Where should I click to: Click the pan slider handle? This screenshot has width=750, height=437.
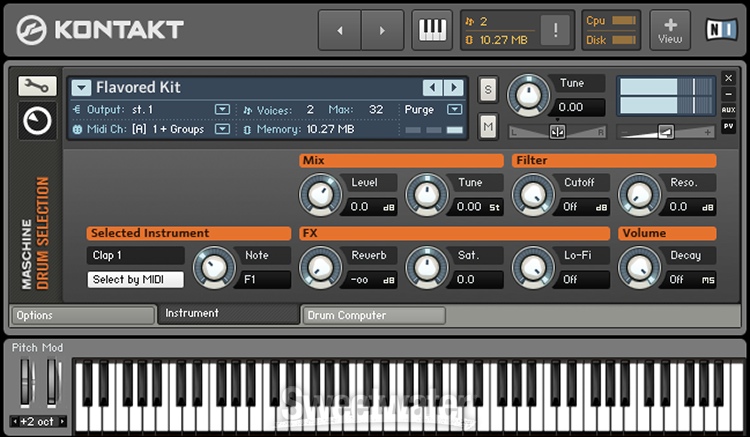coord(557,131)
